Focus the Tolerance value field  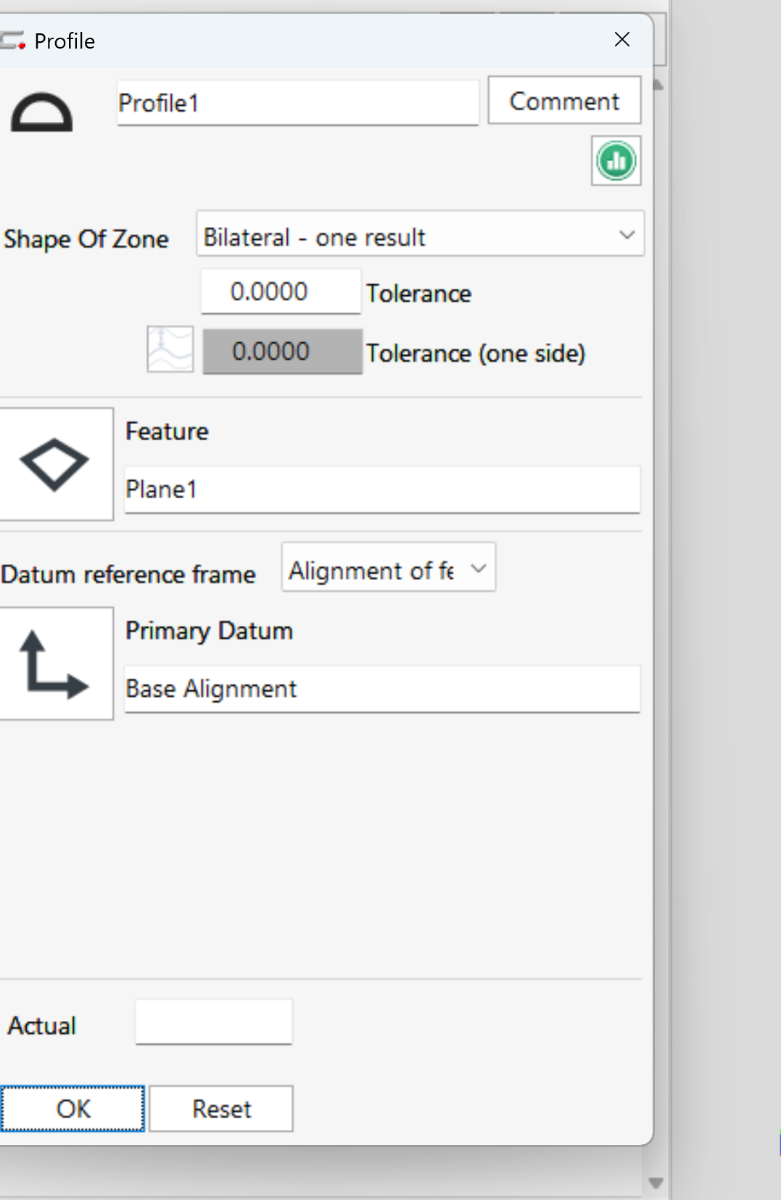280,292
